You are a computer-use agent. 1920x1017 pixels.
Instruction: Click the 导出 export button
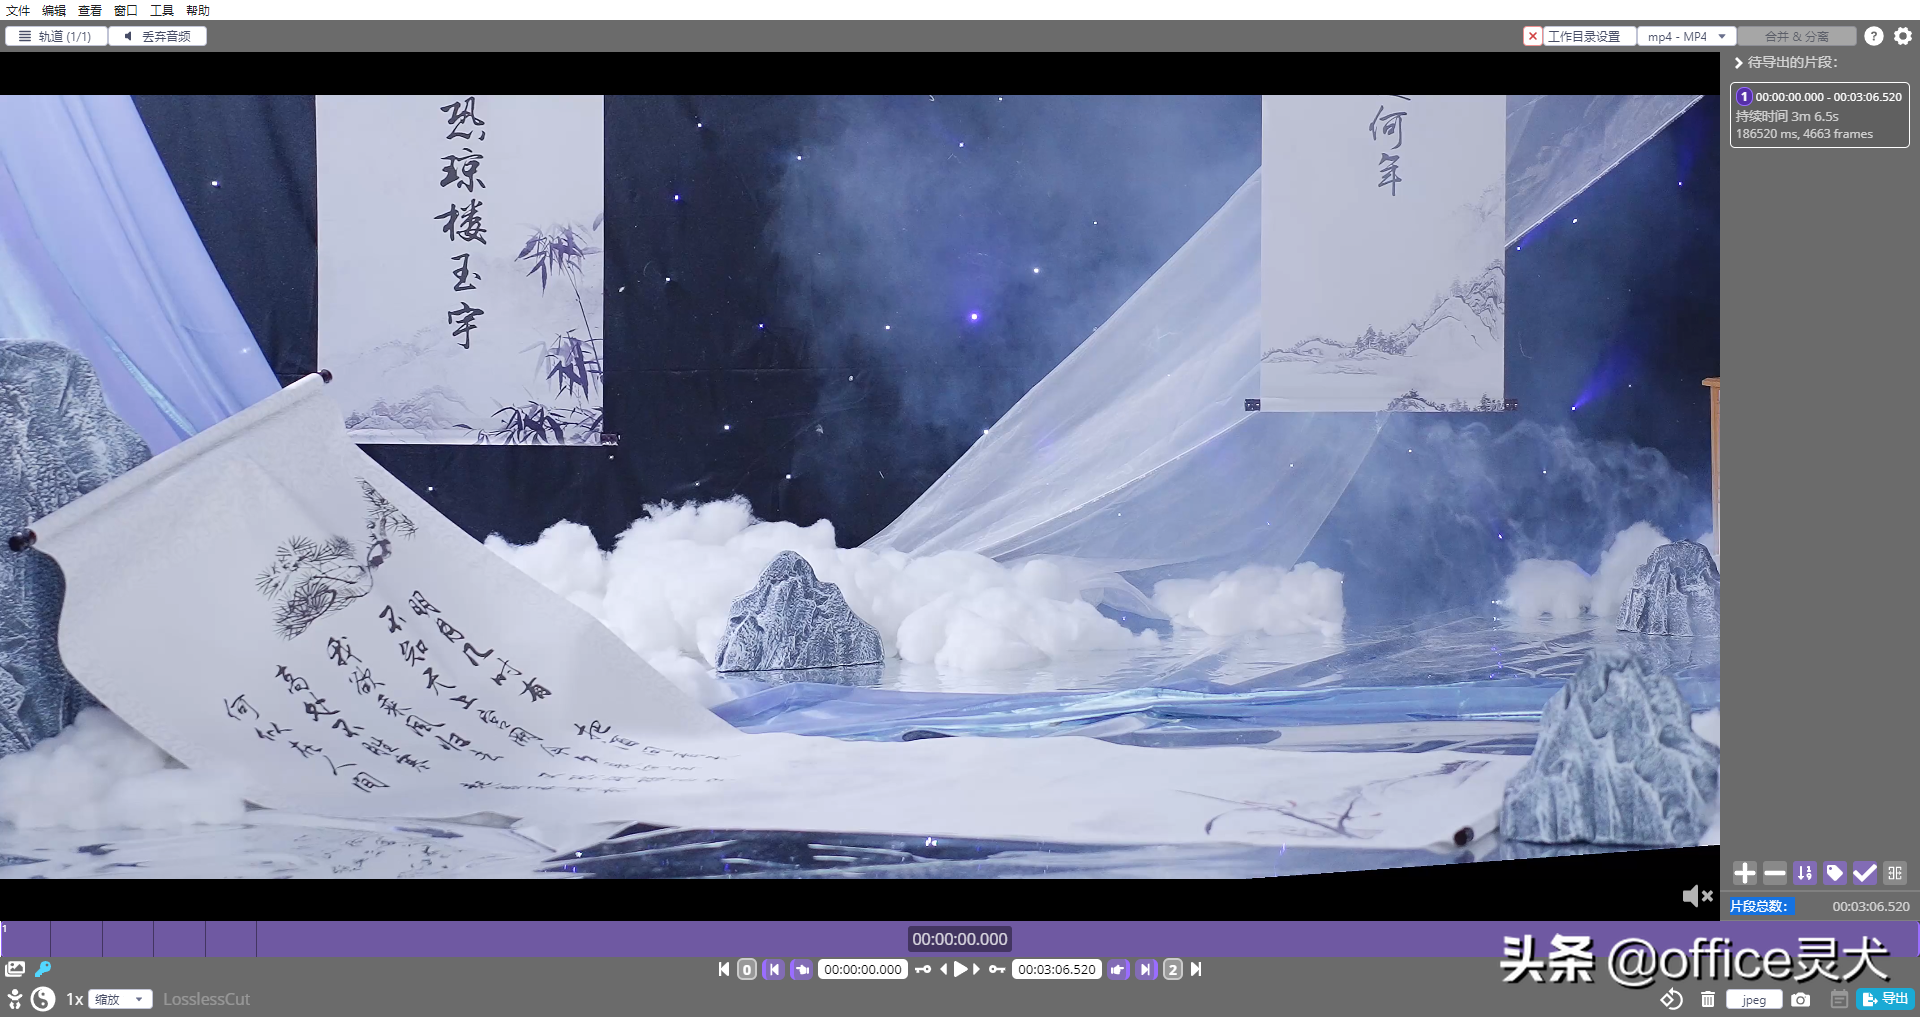point(1885,999)
